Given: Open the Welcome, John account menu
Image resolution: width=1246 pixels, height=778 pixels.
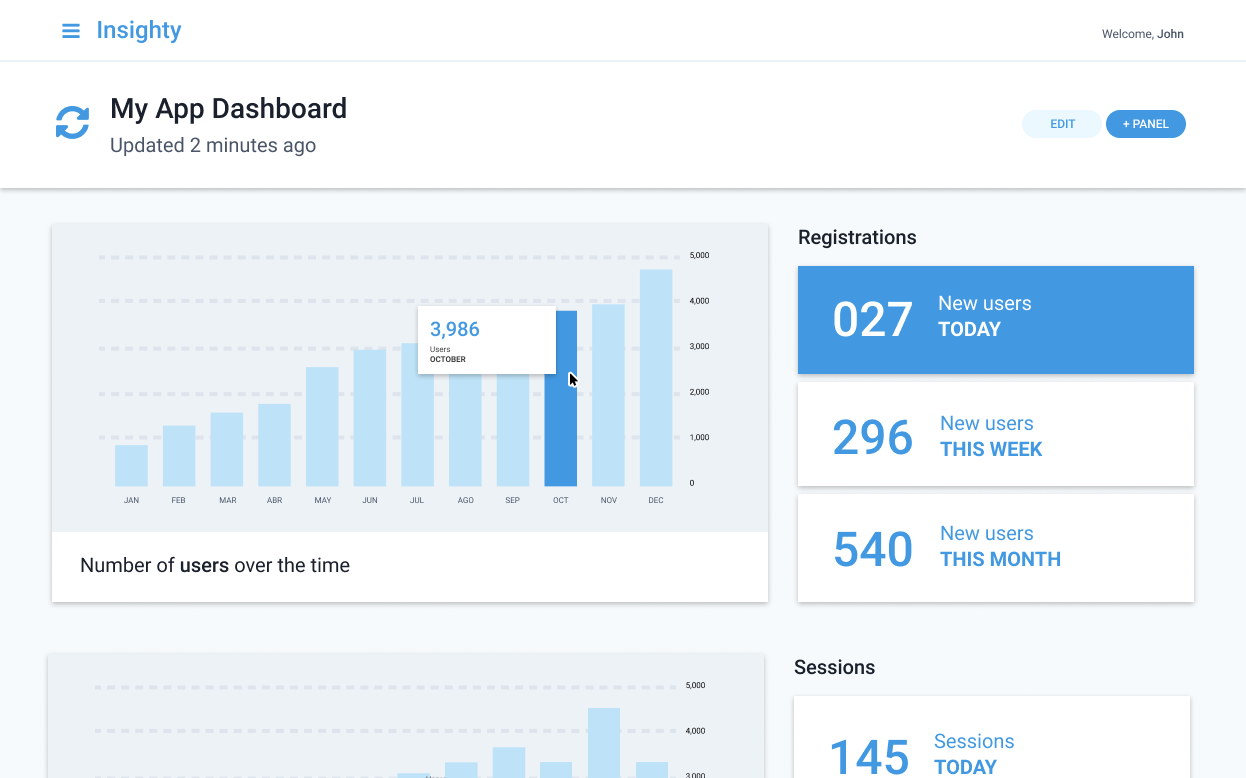Looking at the screenshot, I should (x=1142, y=33).
